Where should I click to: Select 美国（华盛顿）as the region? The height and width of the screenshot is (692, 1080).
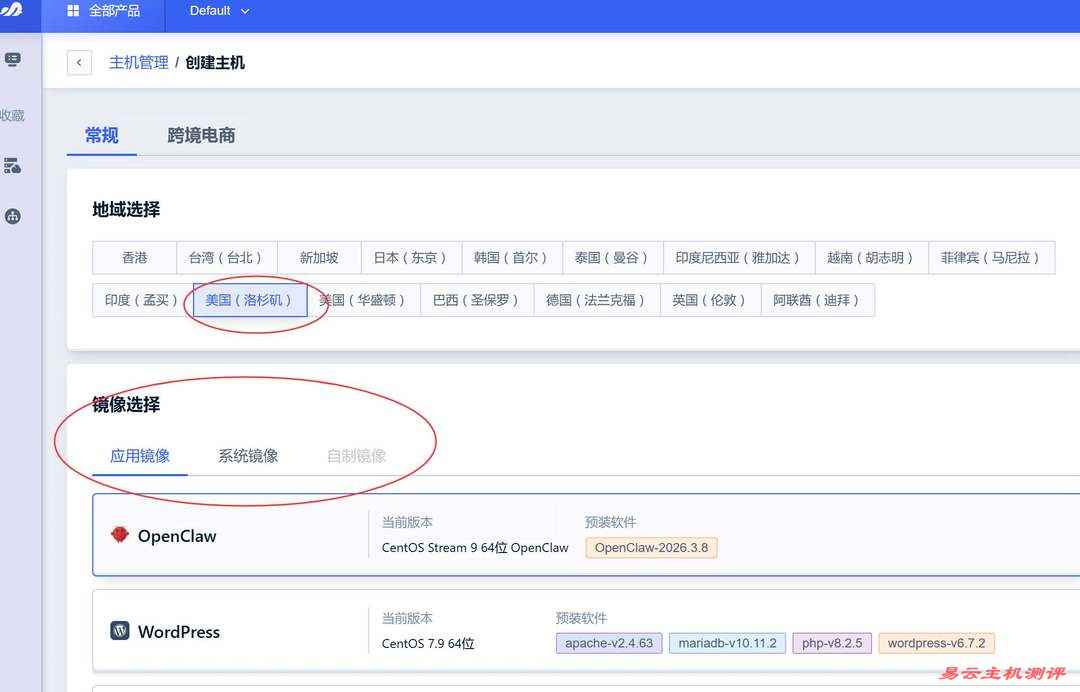pos(362,300)
